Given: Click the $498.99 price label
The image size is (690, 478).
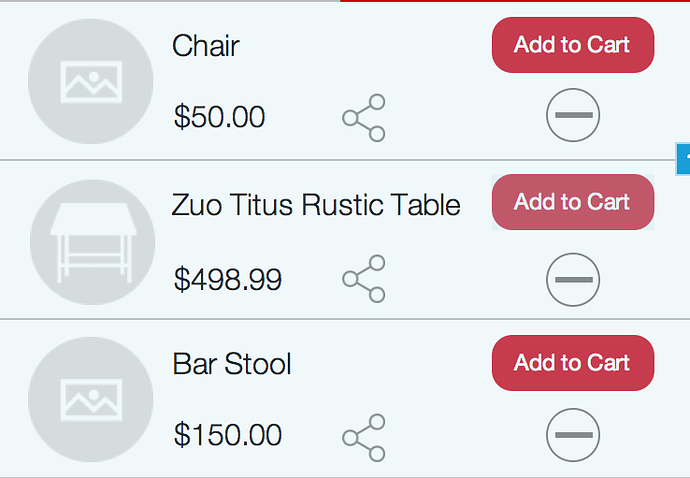Looking at the screenshot, I should (x=228, y=279).
